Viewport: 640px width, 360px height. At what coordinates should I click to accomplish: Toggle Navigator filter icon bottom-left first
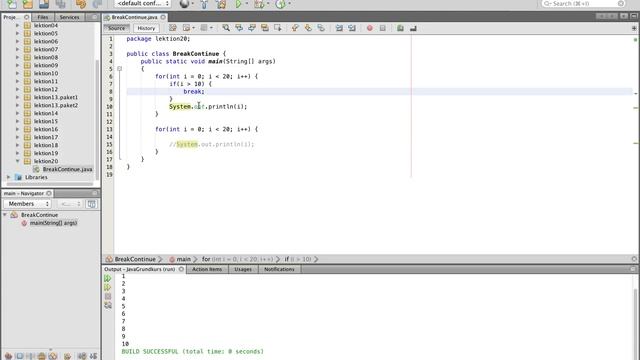8,356
